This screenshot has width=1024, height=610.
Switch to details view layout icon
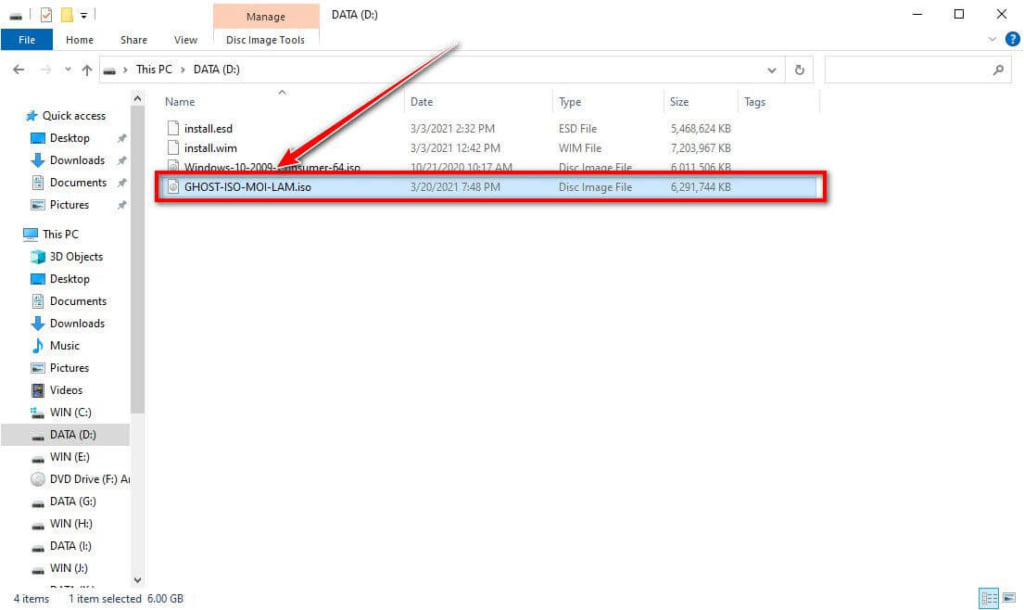[x=989, y=598]
